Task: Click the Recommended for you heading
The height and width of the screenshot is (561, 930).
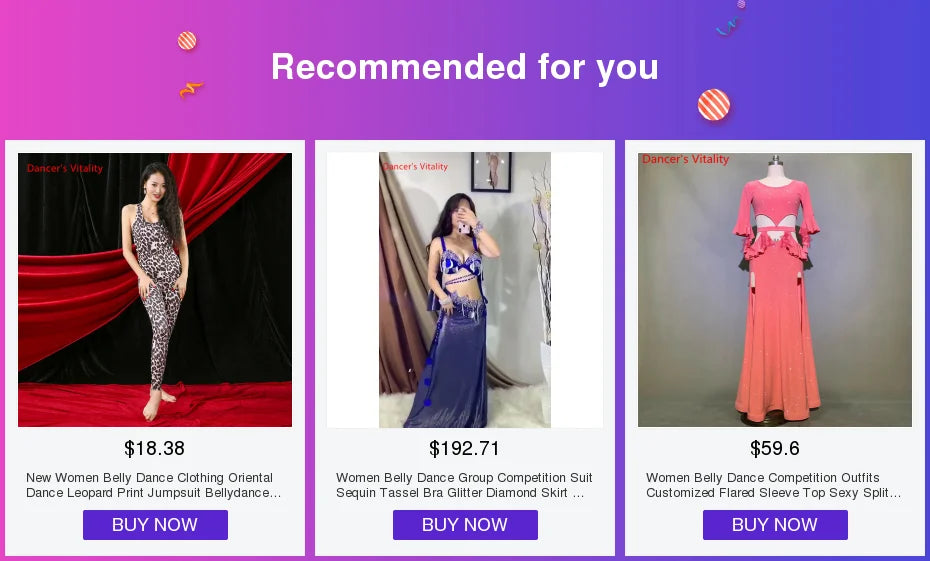Action: tap(465, 67)
